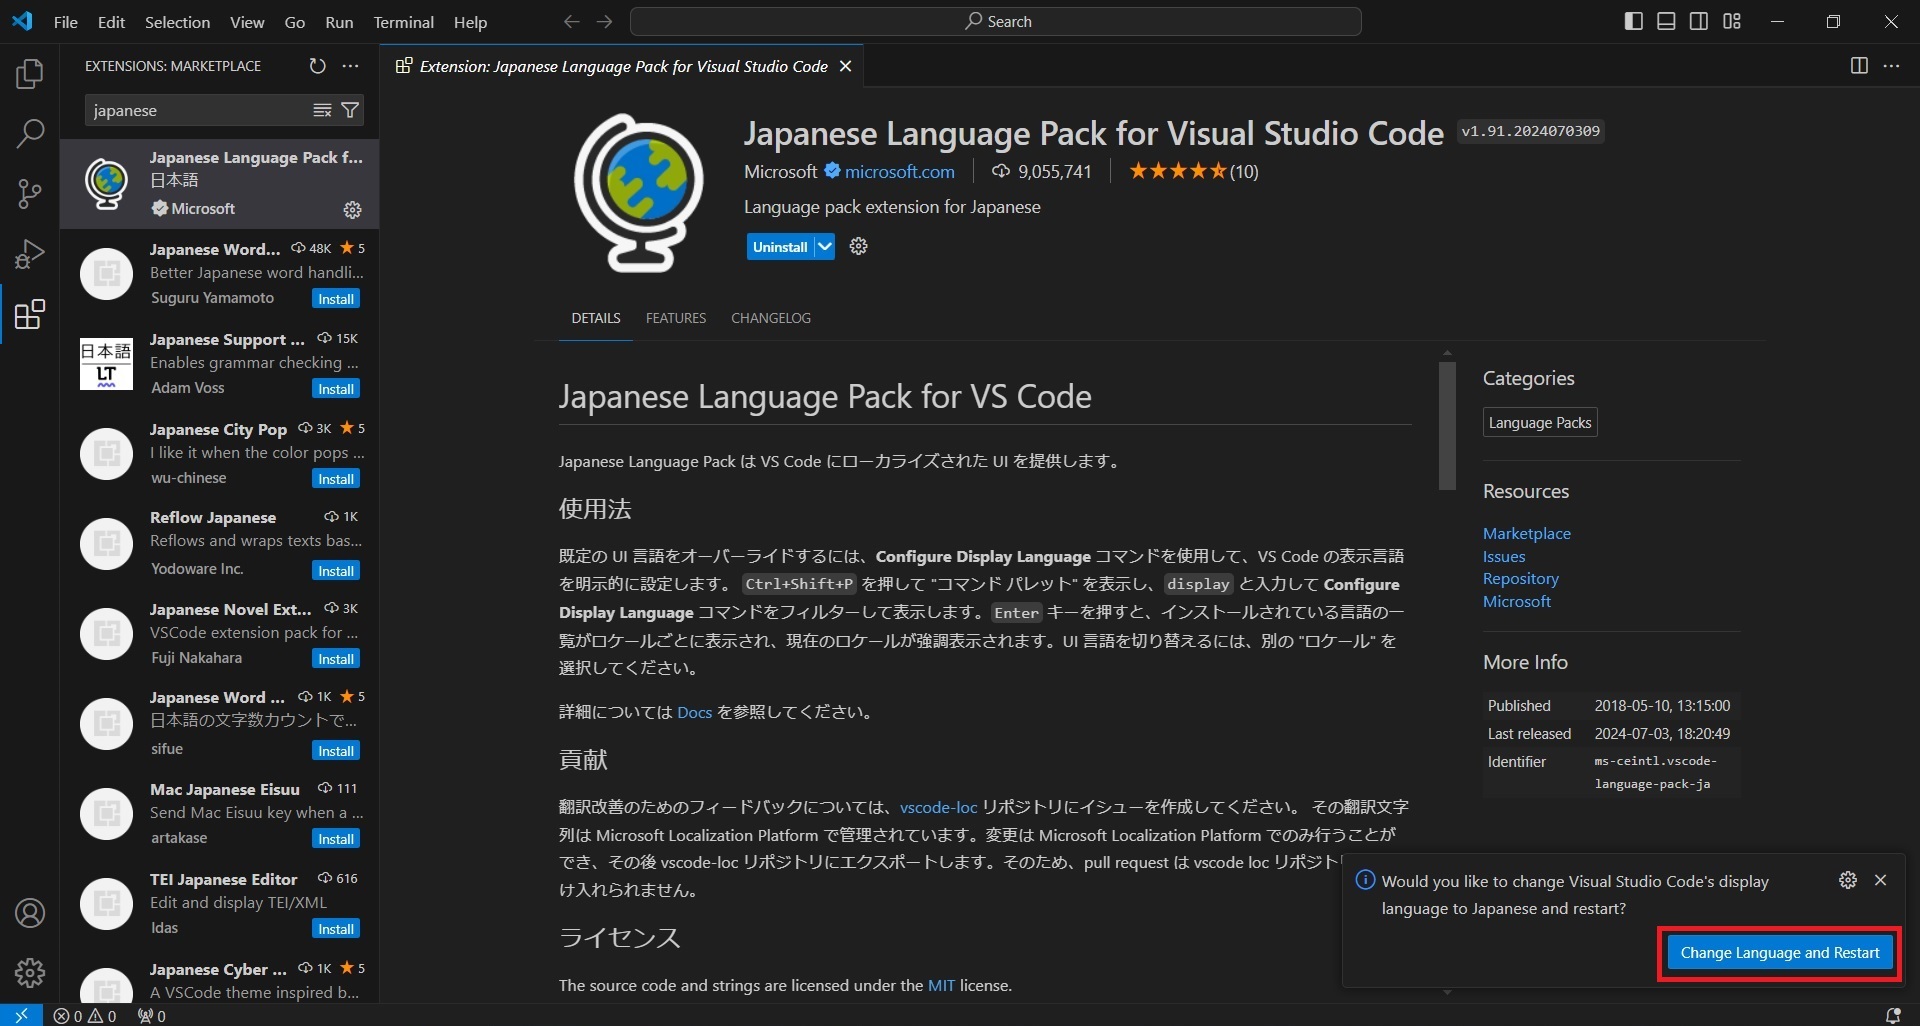This screenshot has width=1920, height=1026.
Task: Open the Docs link in usage section
Action: pos(694,712)
